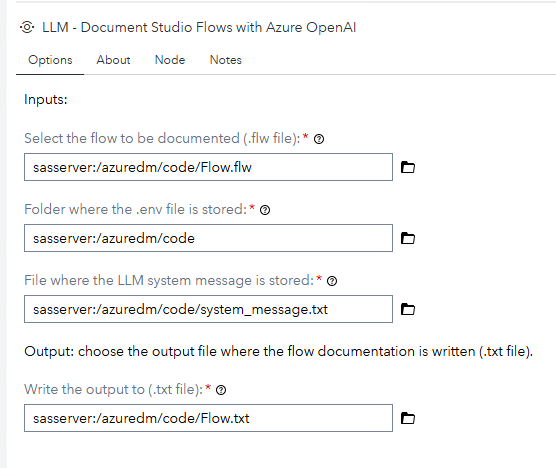The image size is (556, 468).
Task: Show help for the flow to be documented
Action: pyautogui.click(x=319, y=139)
